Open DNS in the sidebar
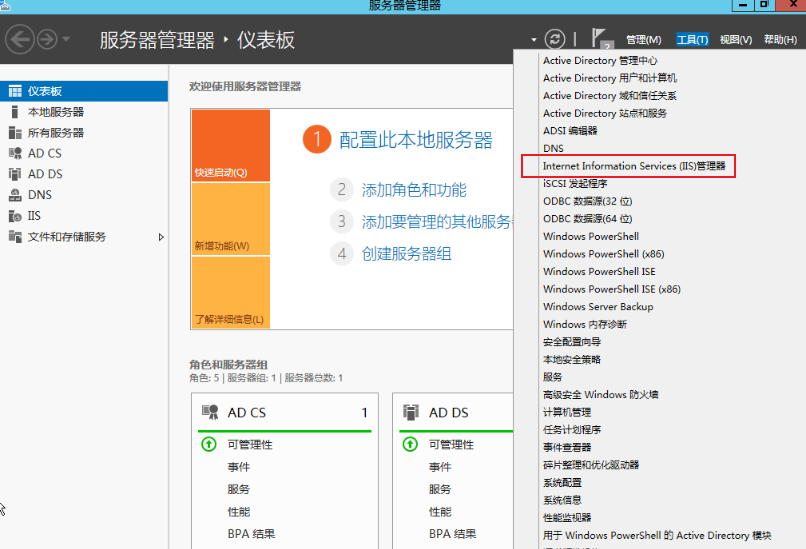 (84, 195)
